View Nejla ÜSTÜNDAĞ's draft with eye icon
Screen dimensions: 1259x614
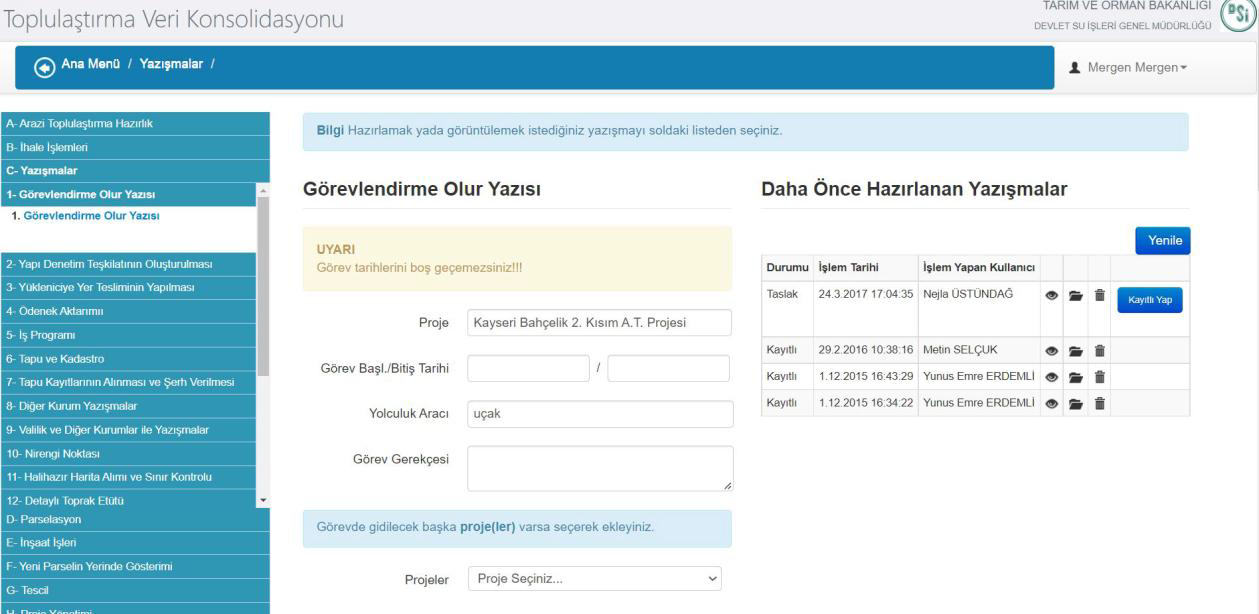pos(1051,296)
